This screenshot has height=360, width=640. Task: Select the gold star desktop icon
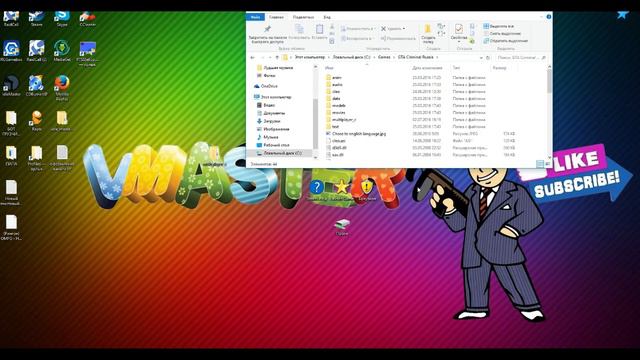(x=342, y=190)
